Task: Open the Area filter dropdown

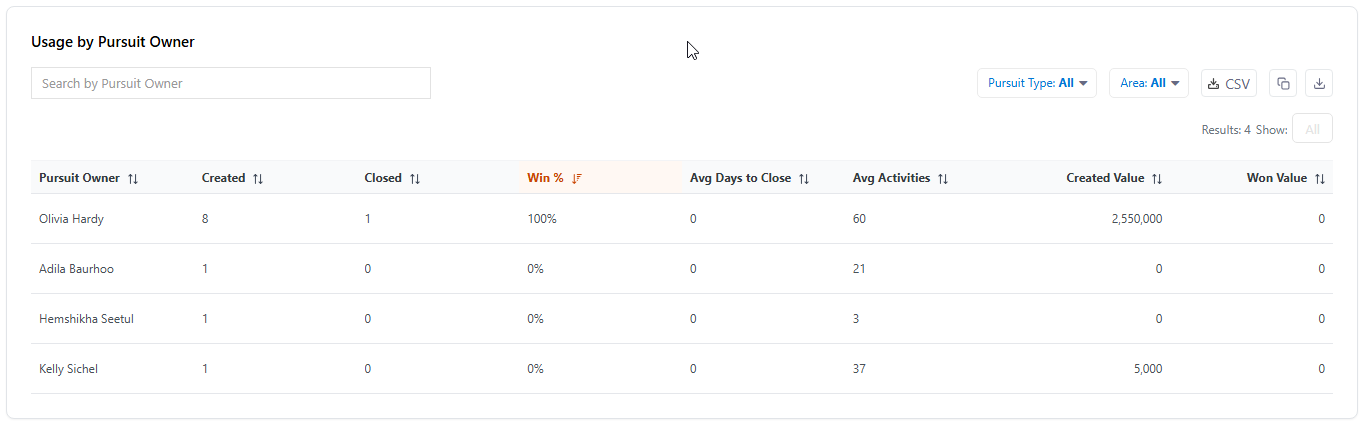Action: click(x=1149, y=83)
